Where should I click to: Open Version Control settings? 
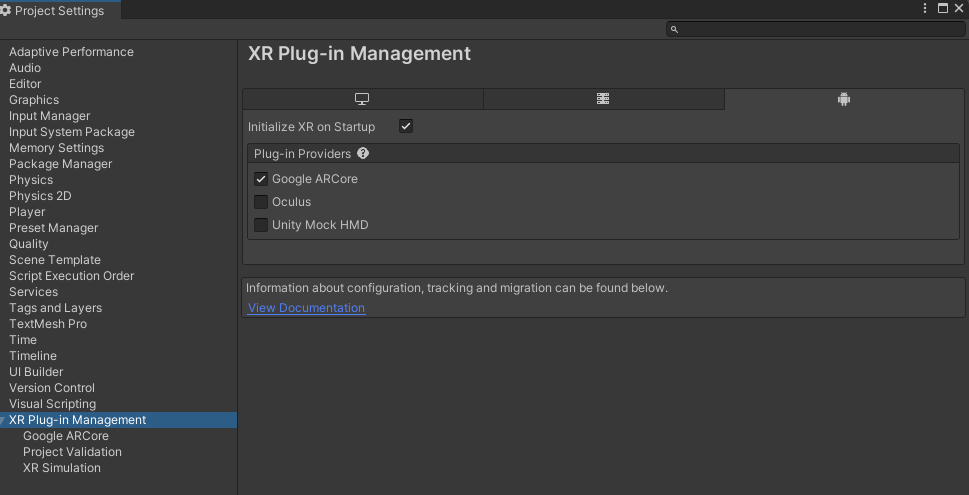52,389
